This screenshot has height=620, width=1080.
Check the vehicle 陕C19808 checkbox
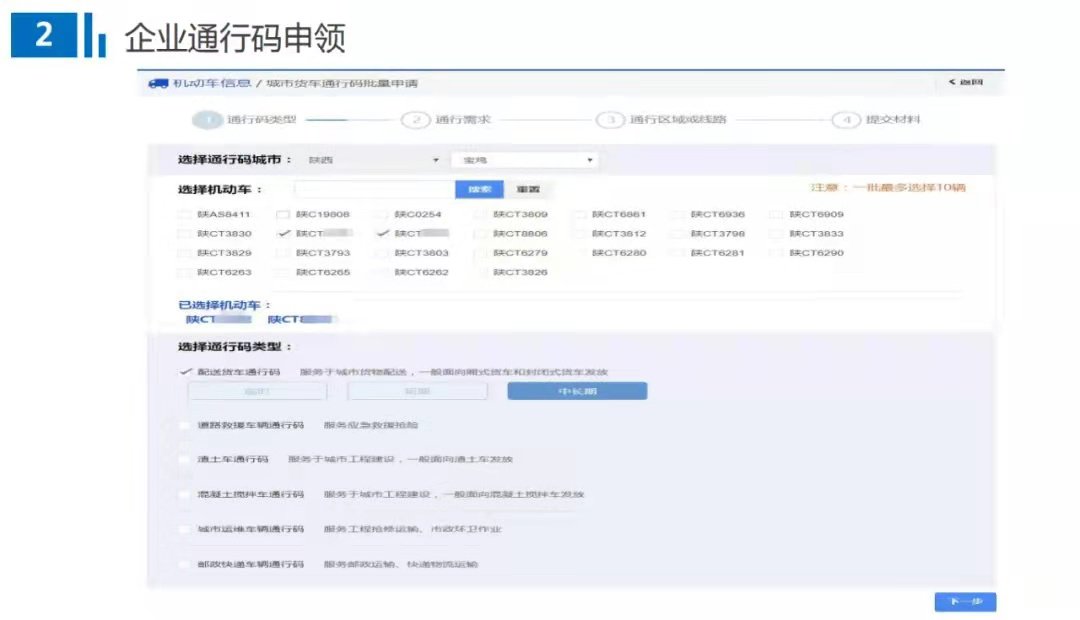click(283, 214)
